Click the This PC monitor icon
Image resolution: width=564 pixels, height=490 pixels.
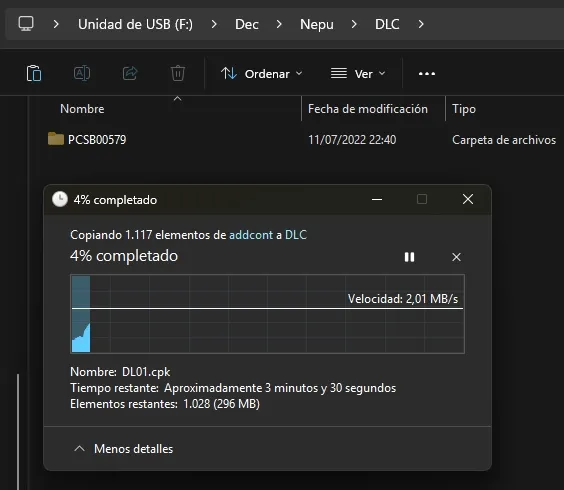[x=26, y=24]
